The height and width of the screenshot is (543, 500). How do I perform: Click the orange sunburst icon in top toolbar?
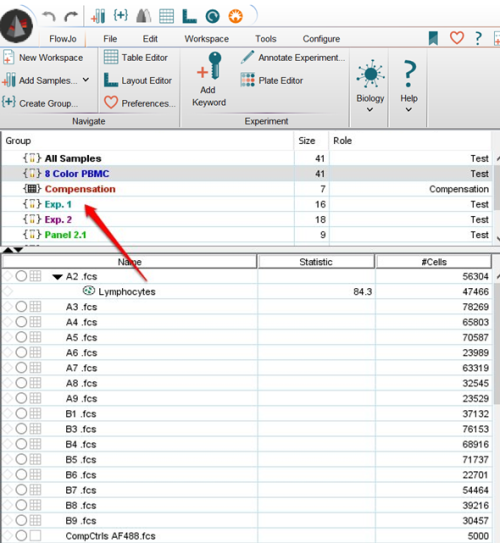[x=235, y=16]
